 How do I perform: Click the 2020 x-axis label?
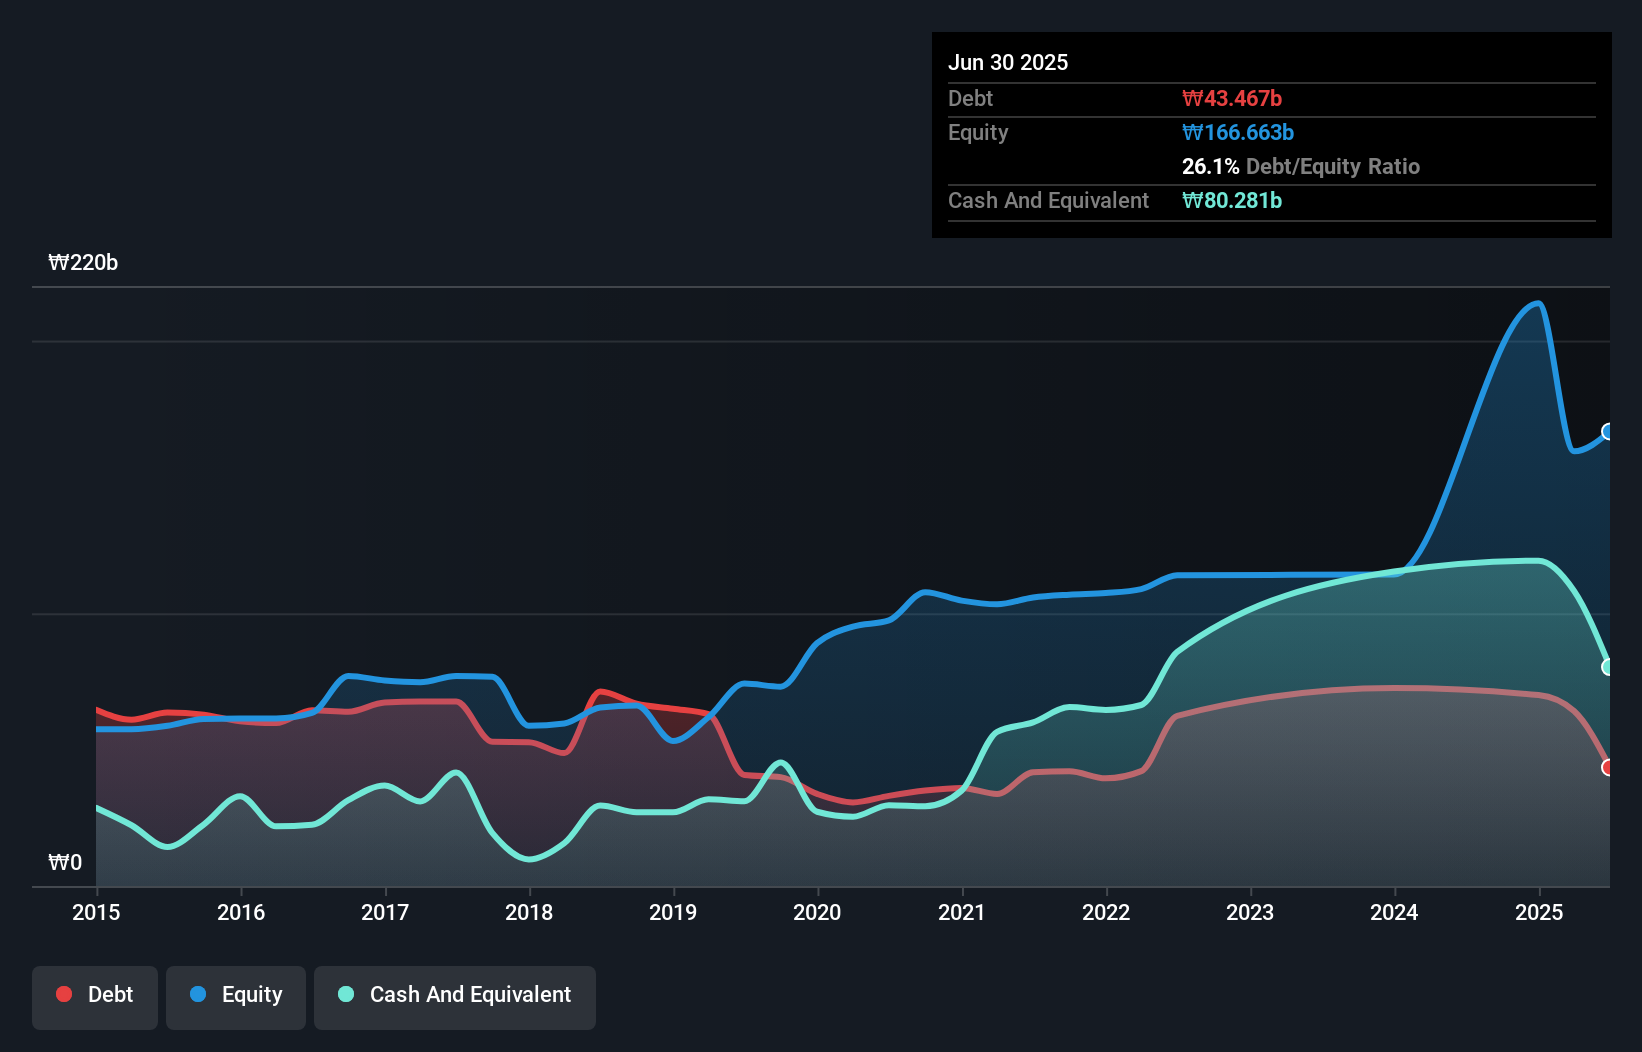pos(817,912)
